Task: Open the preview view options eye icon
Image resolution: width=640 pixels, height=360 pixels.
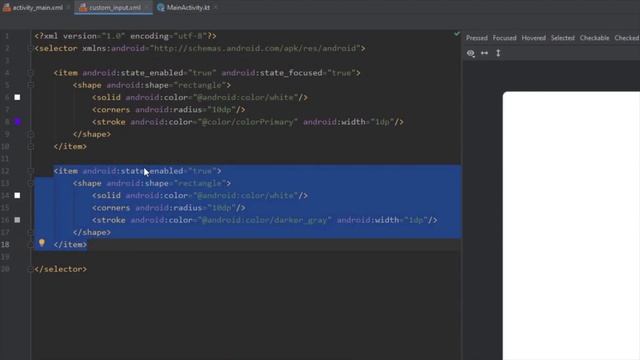Action: click(x=471, y=53)
